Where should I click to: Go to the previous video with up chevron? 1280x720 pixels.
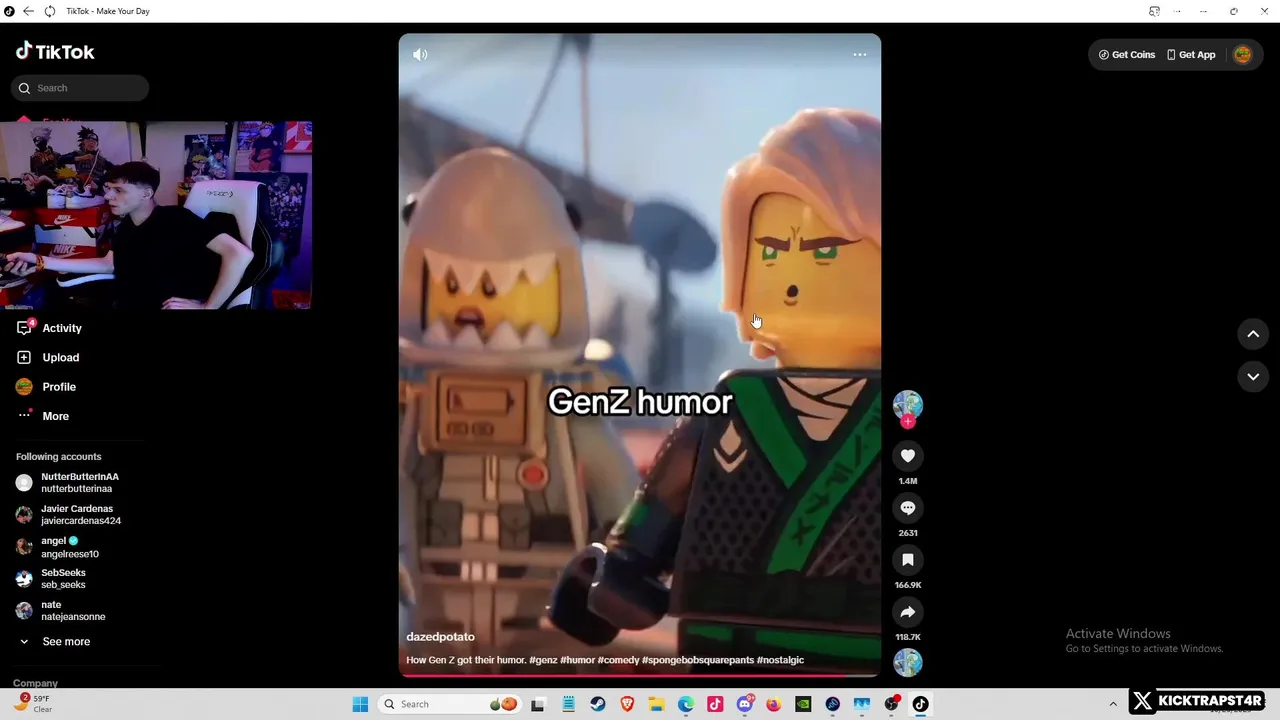point(1253,334)
